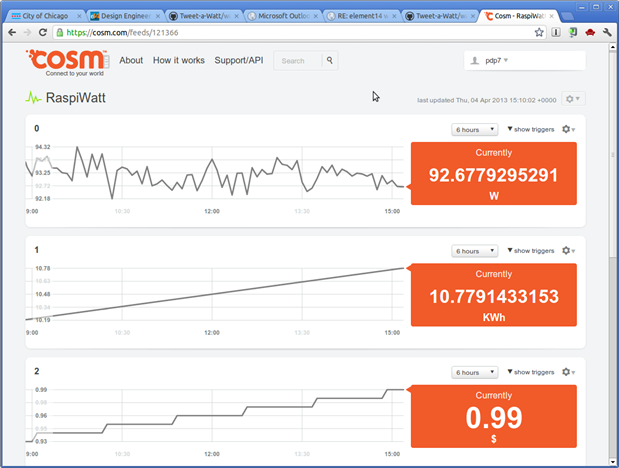Open the 6 hours dropdown for datastream 1

(x=475, y=251)
